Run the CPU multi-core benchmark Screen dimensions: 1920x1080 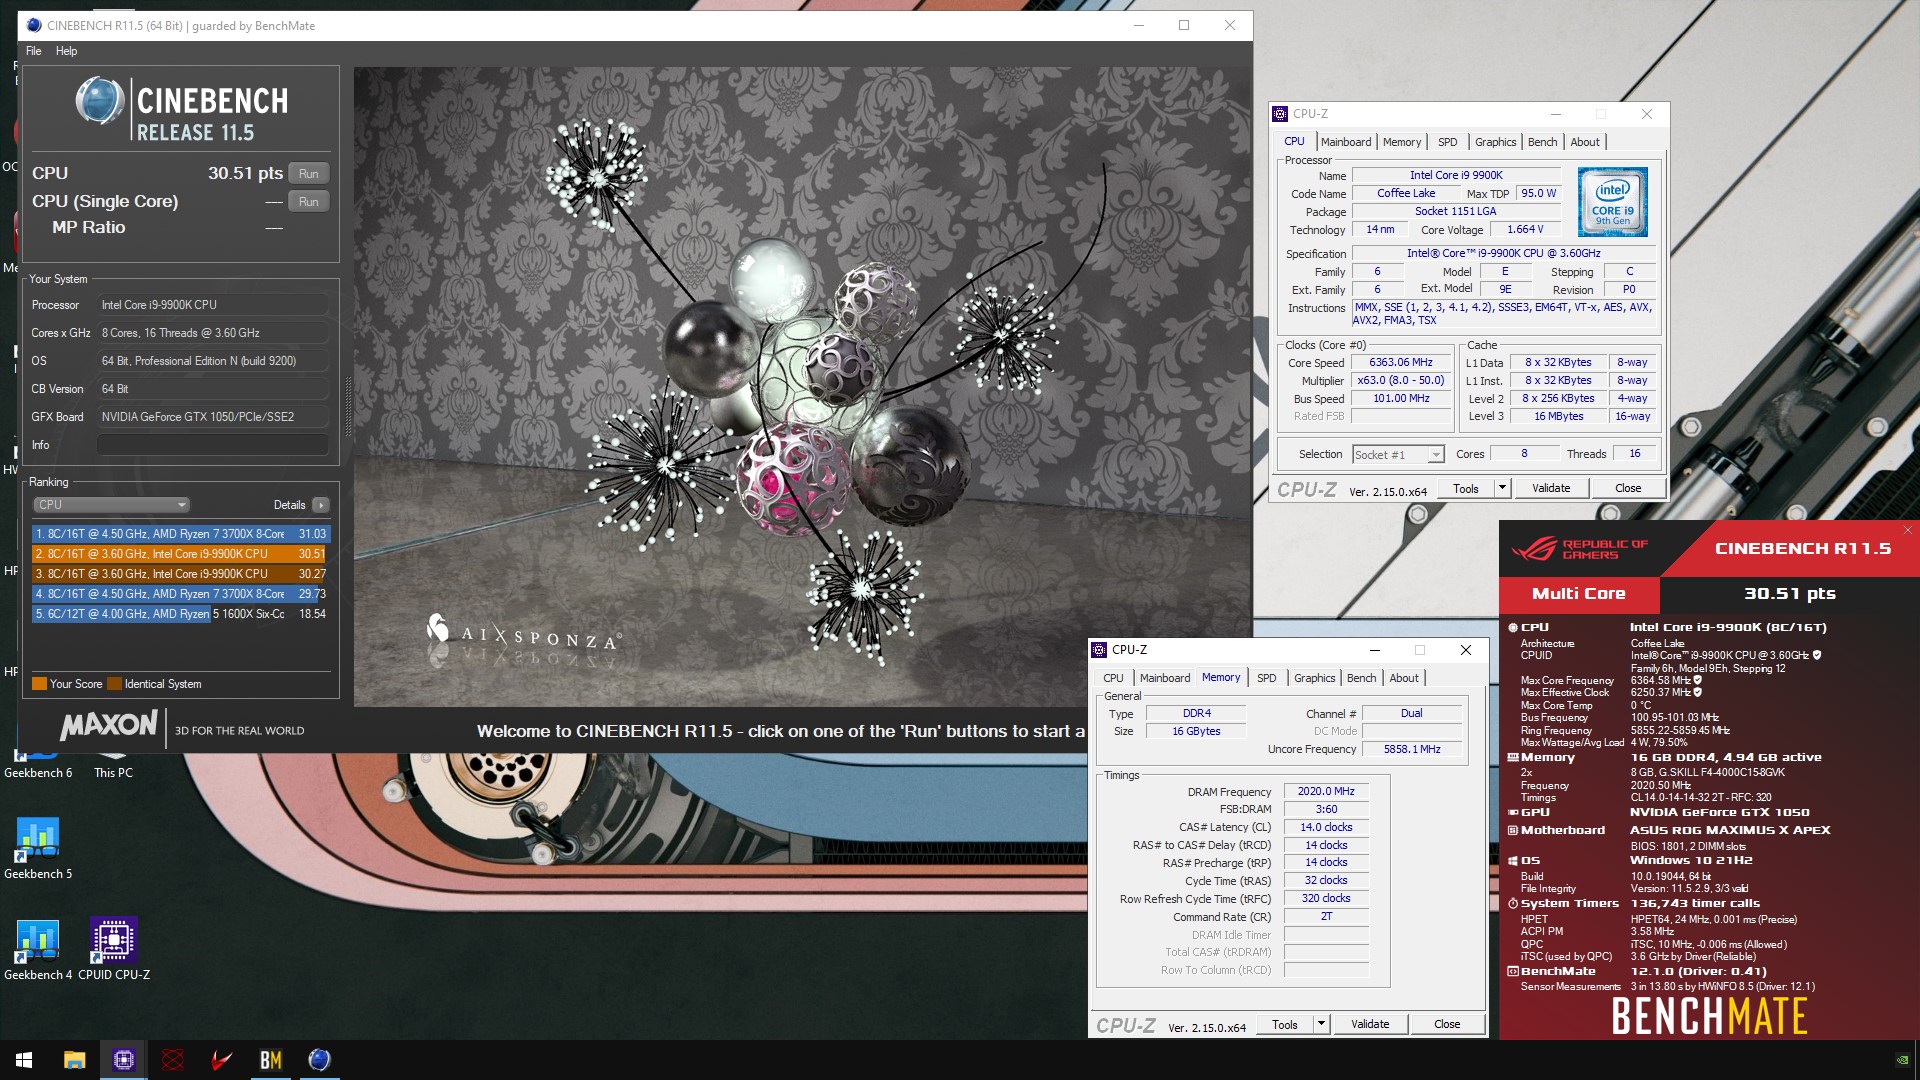pos(309,174)
